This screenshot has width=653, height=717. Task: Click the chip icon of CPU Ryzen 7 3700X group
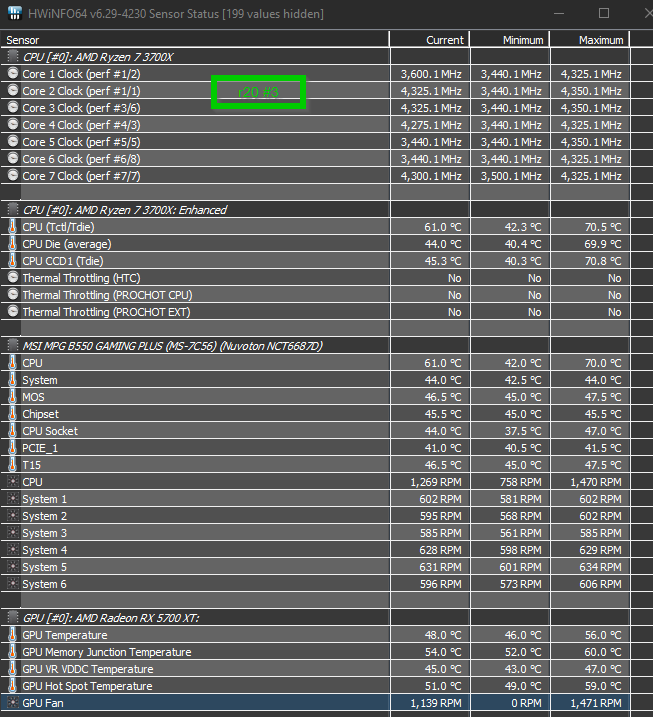pos(13,57)
